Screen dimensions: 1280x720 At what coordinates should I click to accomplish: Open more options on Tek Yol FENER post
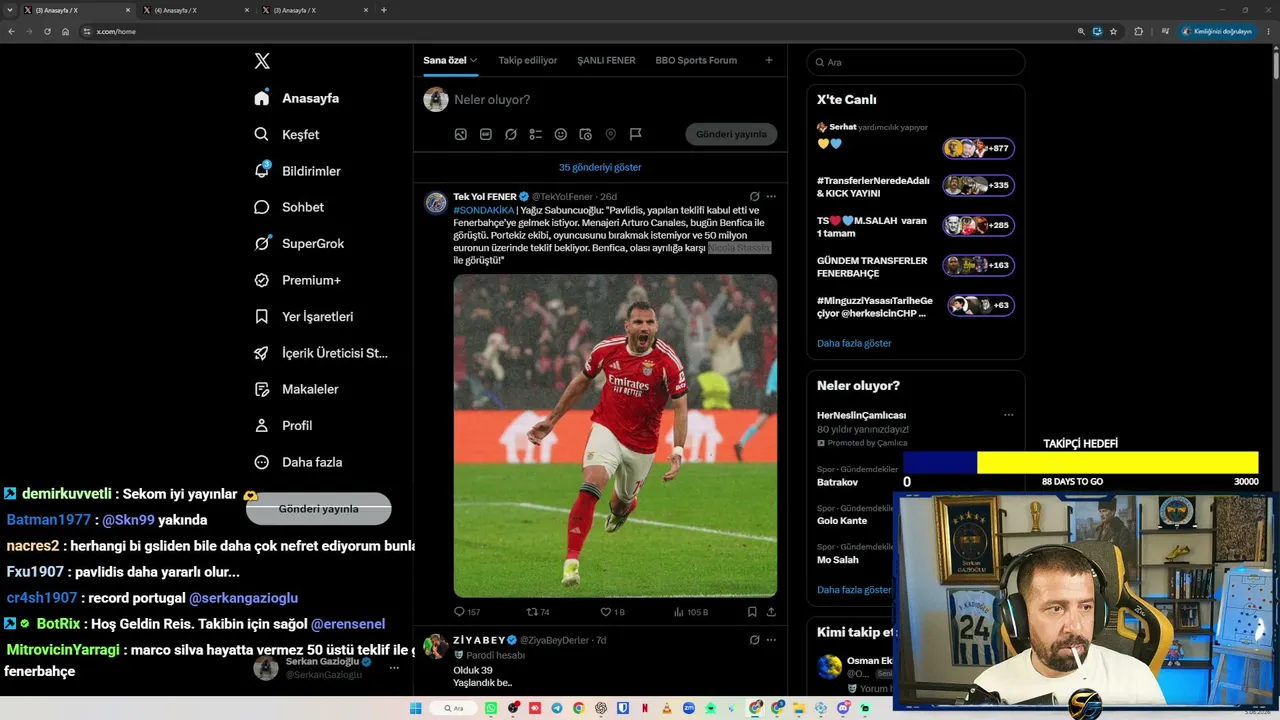tap(771, 197)
